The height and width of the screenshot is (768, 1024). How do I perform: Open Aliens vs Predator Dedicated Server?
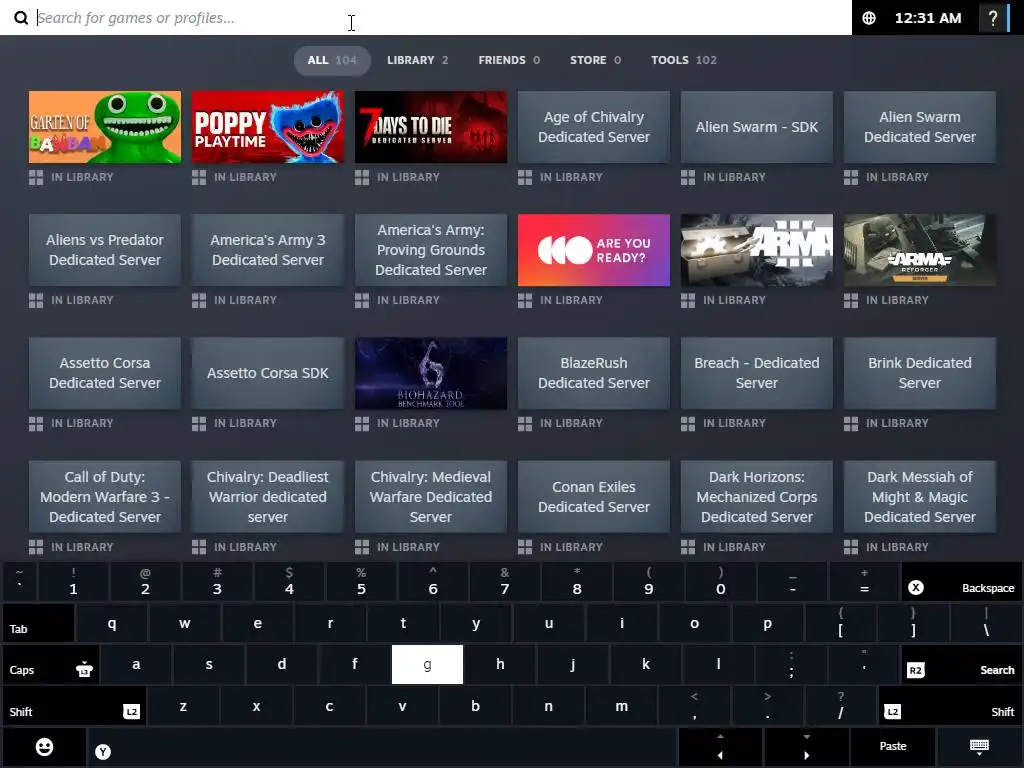point(104,250)
